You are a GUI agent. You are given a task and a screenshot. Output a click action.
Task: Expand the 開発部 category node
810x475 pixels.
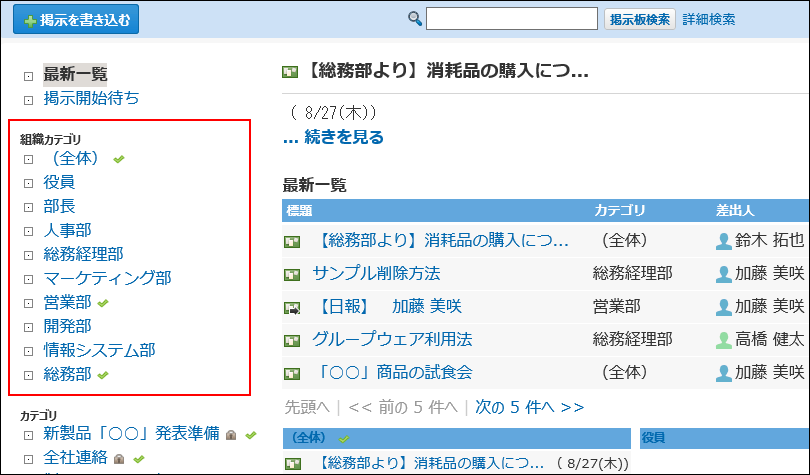(28, 327)
